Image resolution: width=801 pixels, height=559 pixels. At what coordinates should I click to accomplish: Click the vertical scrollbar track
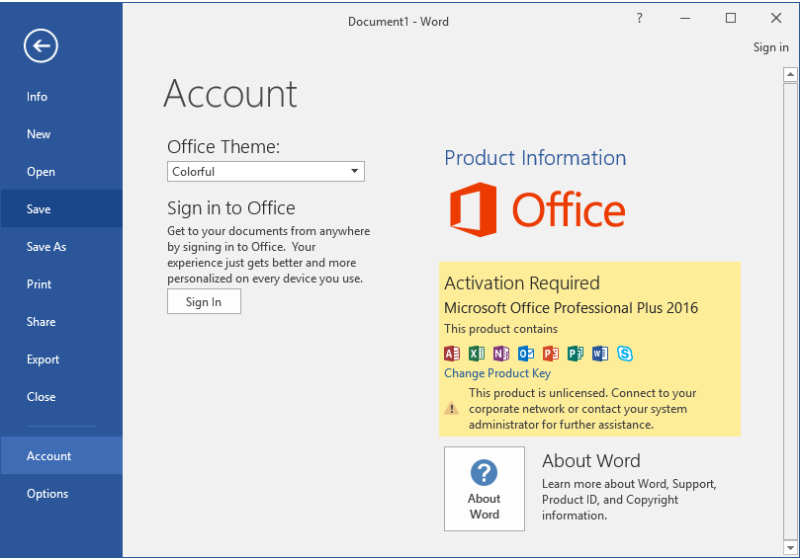click(790, 311)
